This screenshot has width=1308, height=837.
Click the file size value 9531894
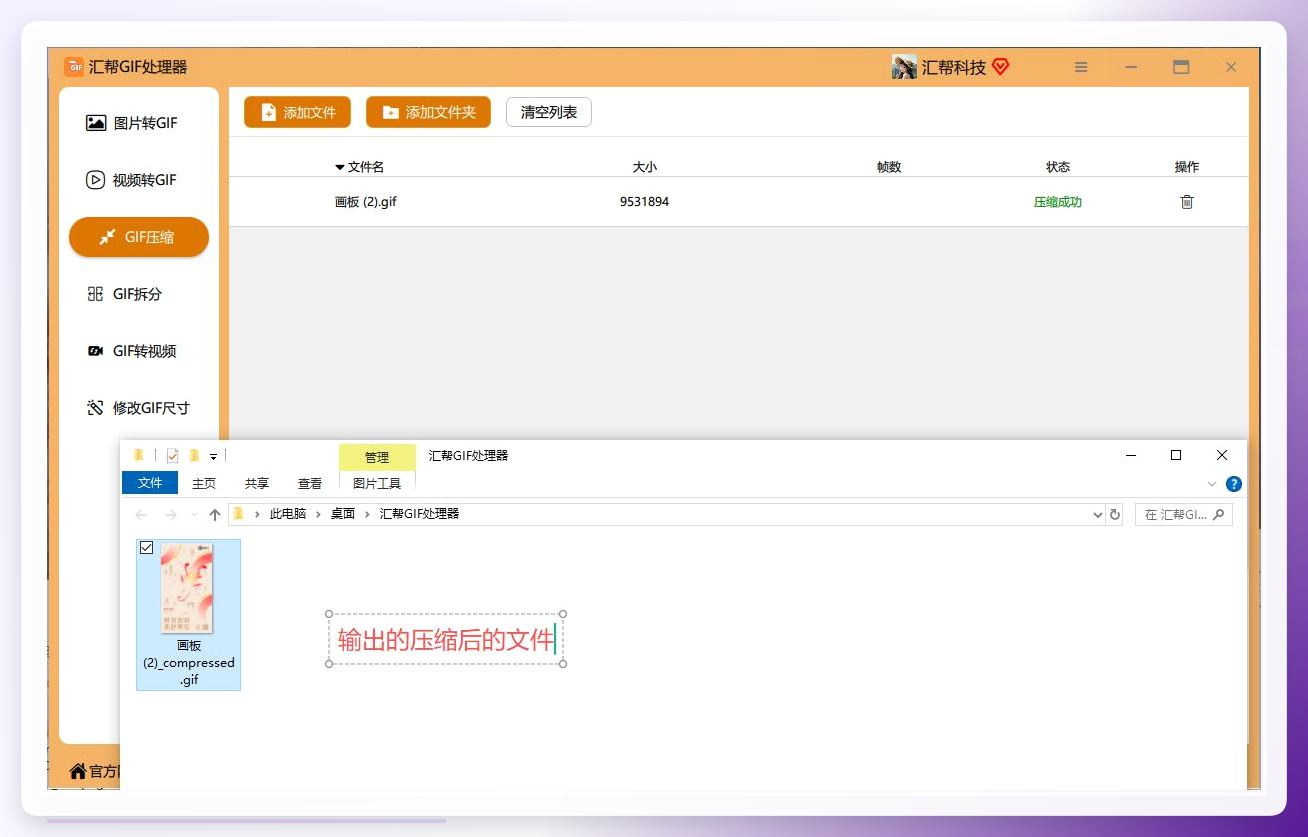(644, 202)
